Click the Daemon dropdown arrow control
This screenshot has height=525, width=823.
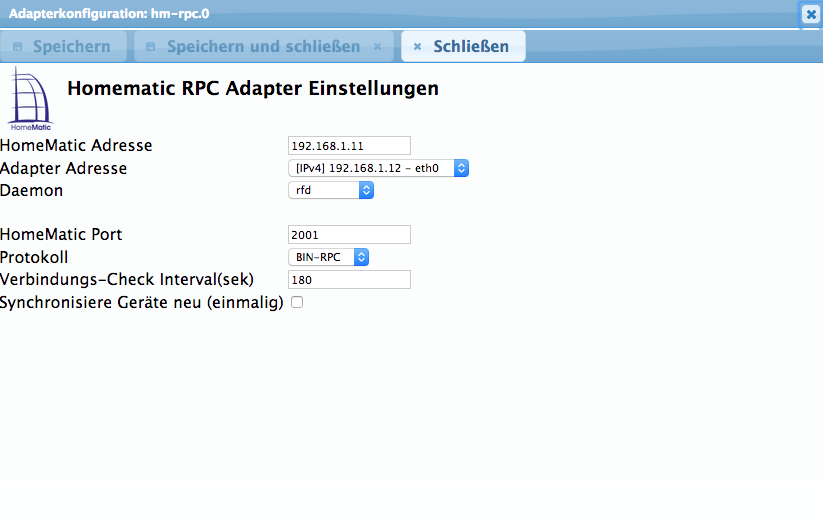click(x=366, y=190)
